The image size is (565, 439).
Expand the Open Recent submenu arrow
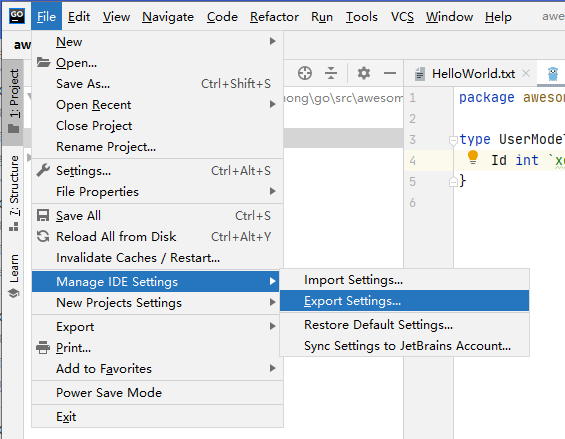point(273,104)
